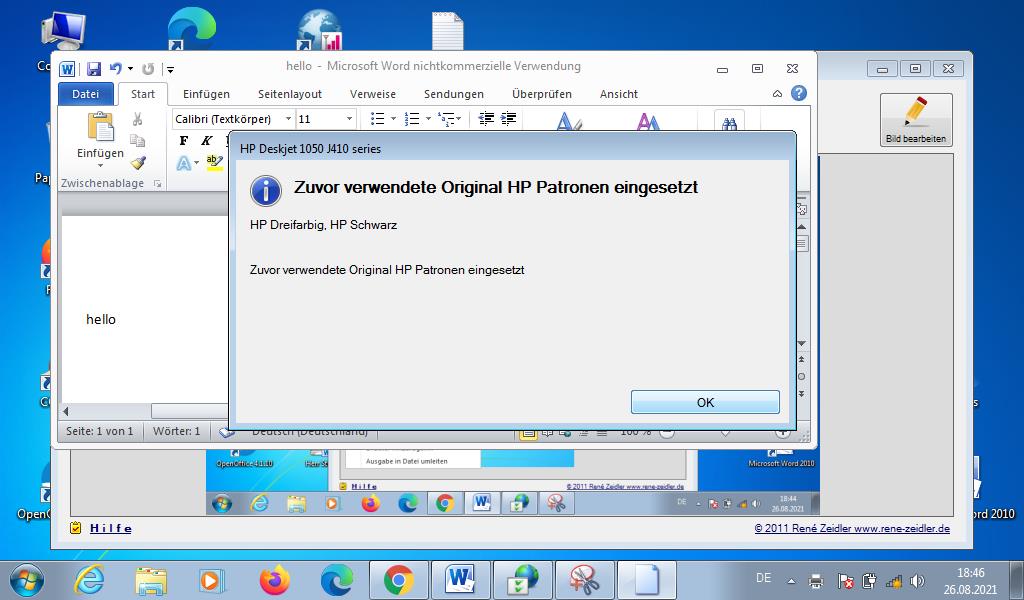The width and height of the screenshot is (1024, 600).
Task: Click the Cut scissors icon
Action: (137, 119)
